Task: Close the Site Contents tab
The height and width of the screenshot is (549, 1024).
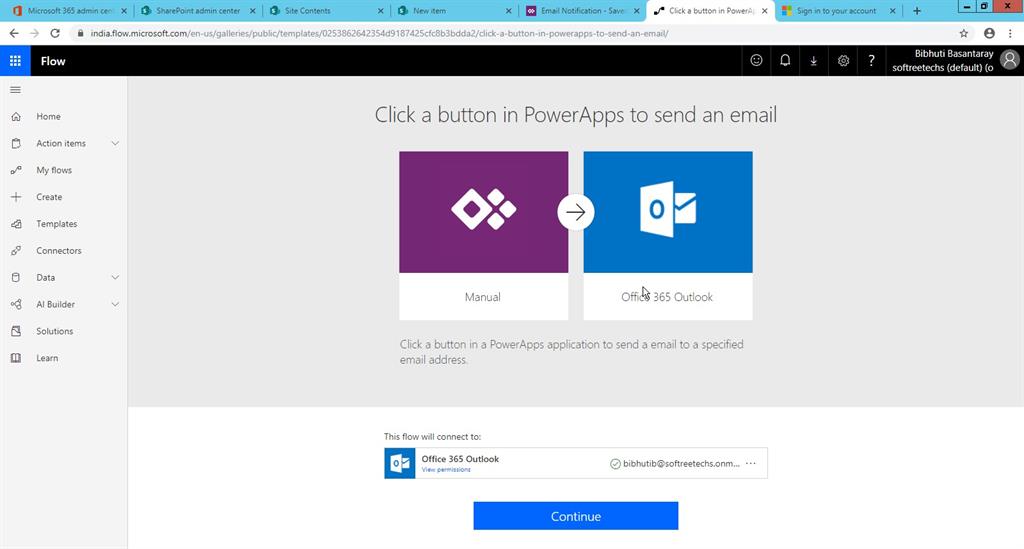Action: click(381, 11)
